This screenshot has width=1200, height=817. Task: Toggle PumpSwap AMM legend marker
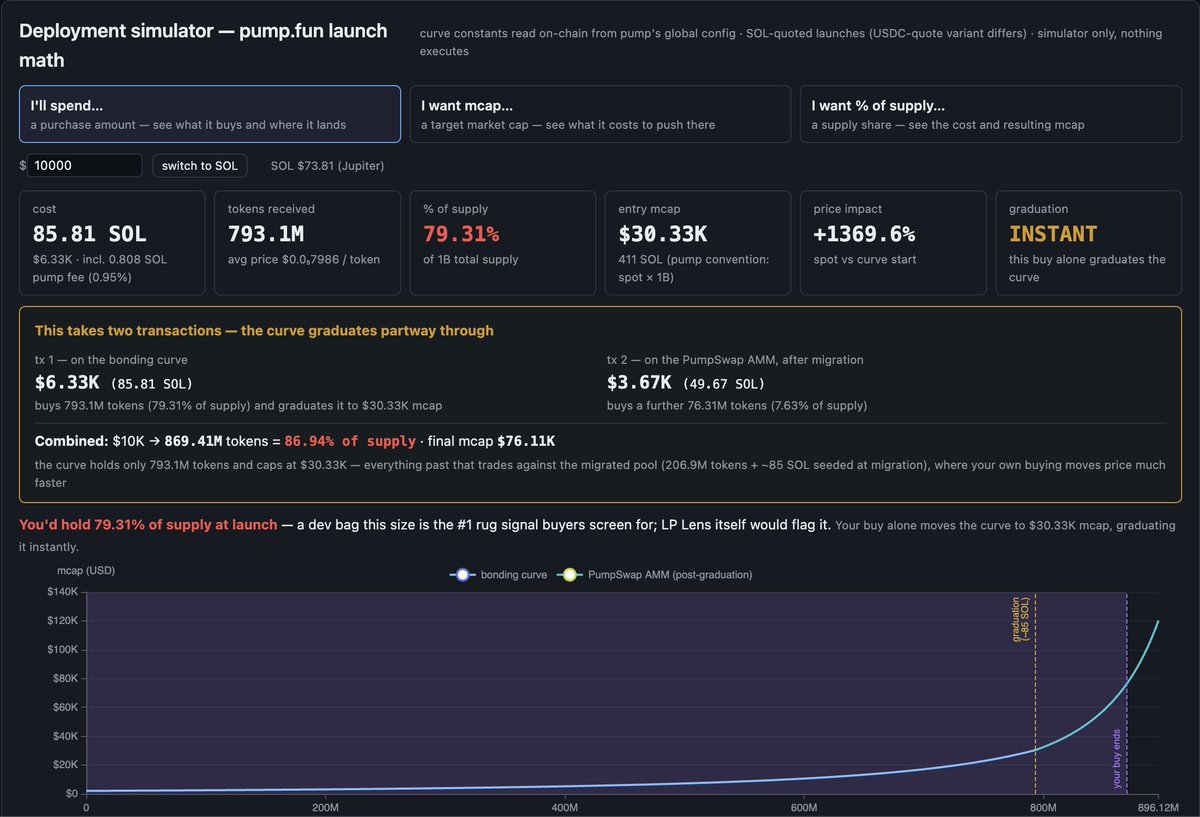point(570,575)
